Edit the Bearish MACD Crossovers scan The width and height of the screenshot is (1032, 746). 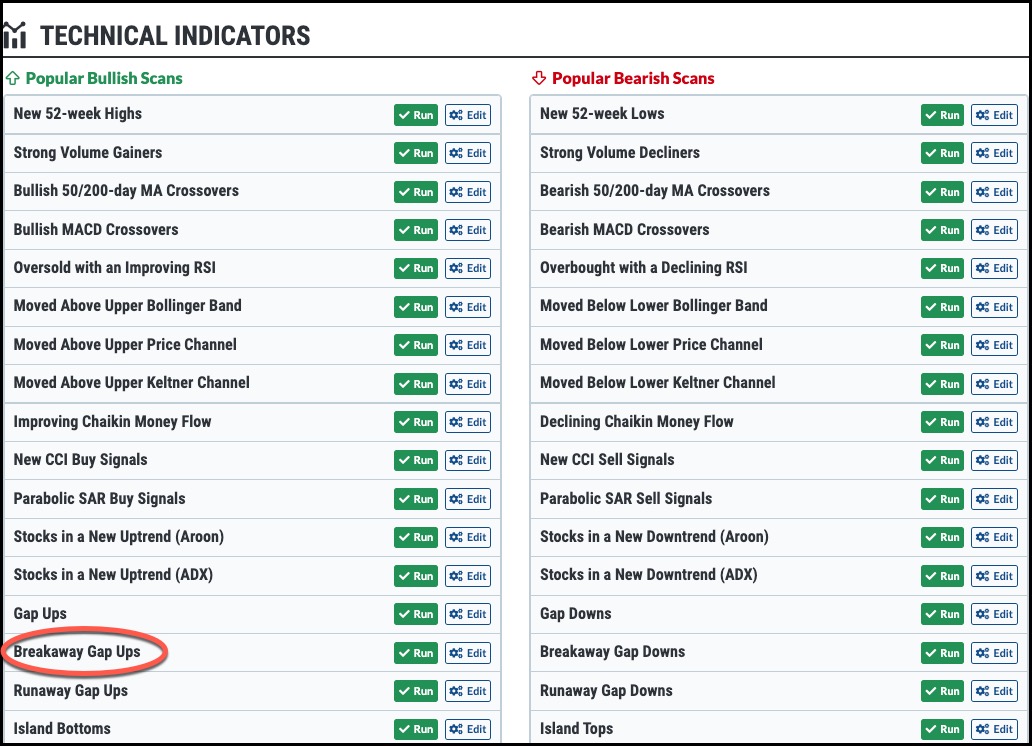pos(994,230)
